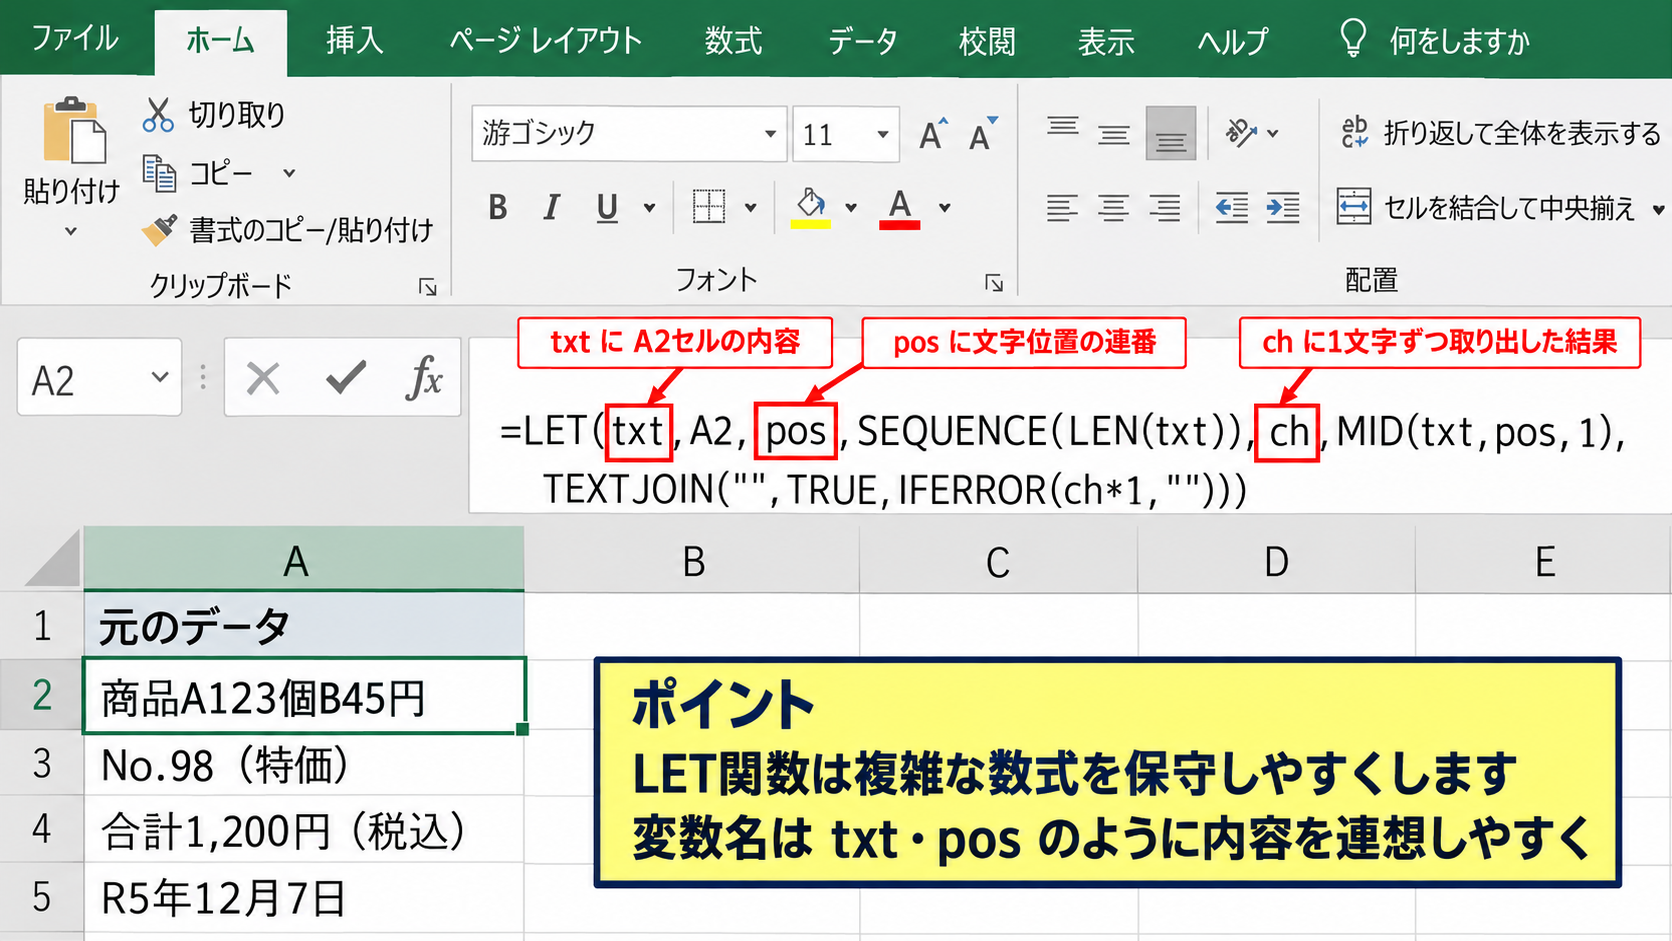Click the middle align icon
The image size is (1672, 941).
1114,133
